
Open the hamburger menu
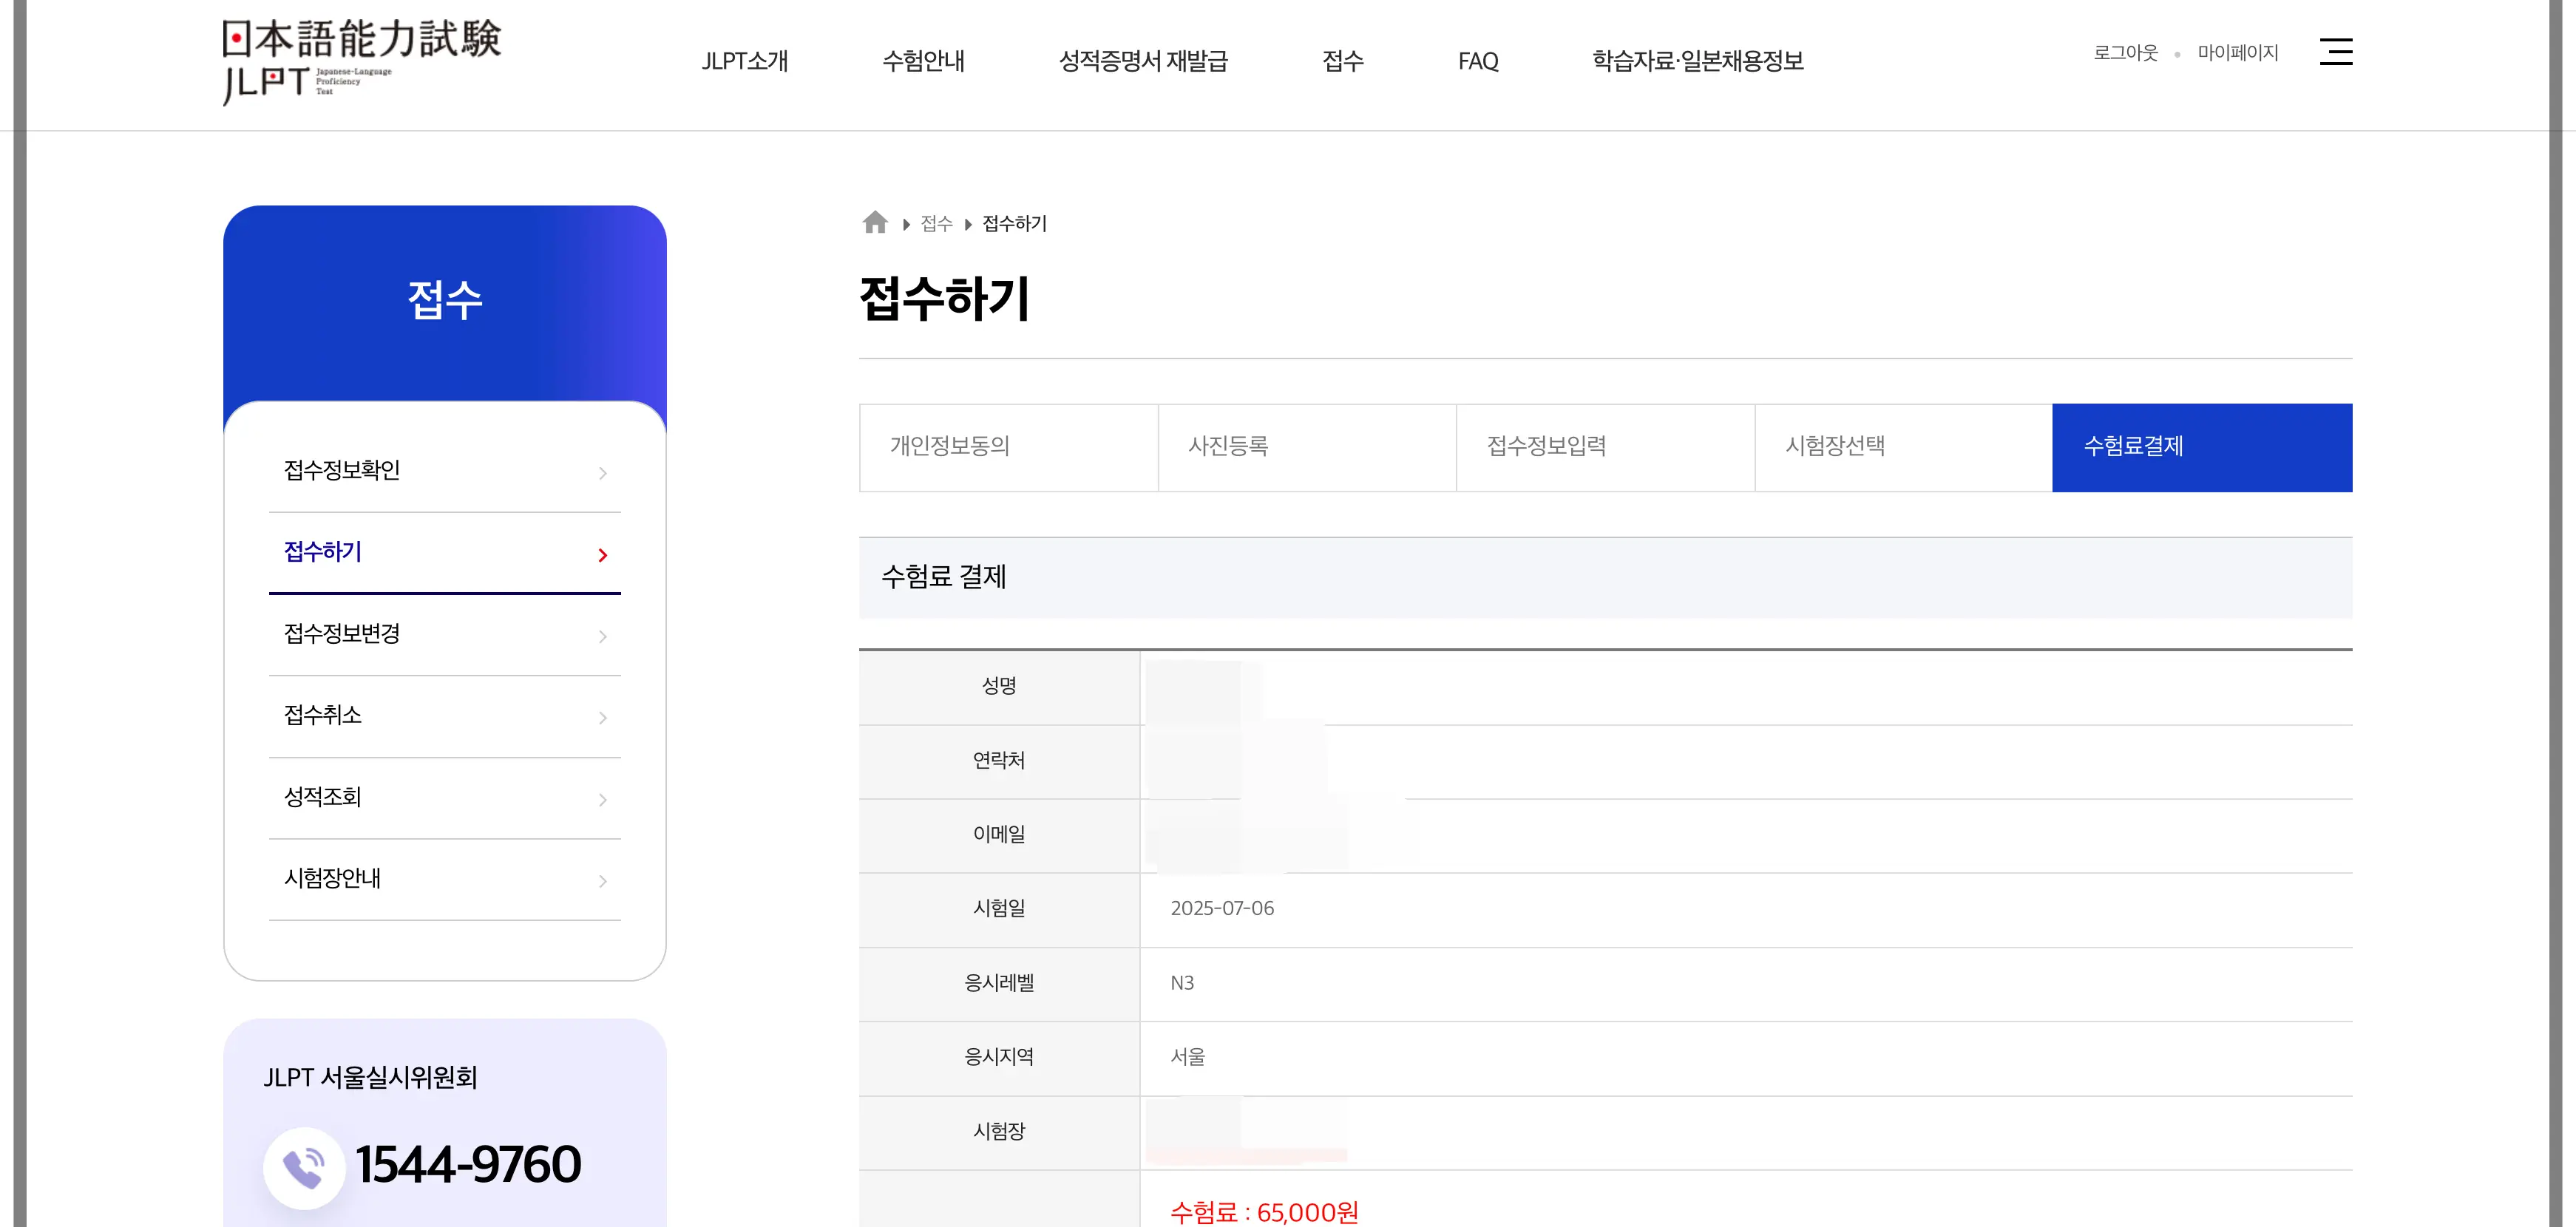click(2337, 52)
